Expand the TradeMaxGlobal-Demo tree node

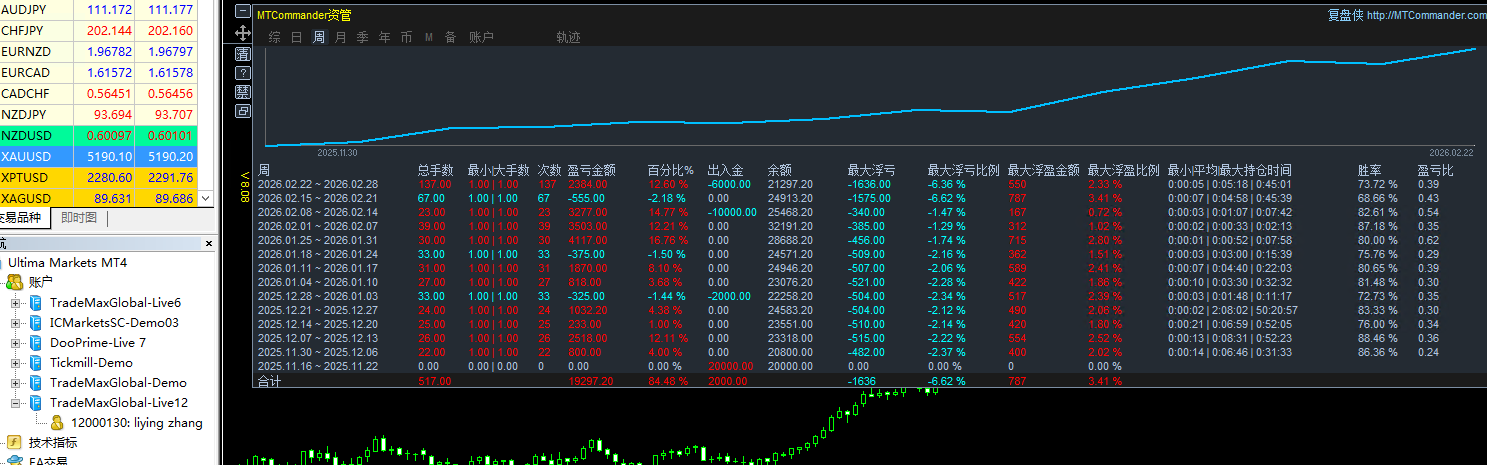click(16, 383)
